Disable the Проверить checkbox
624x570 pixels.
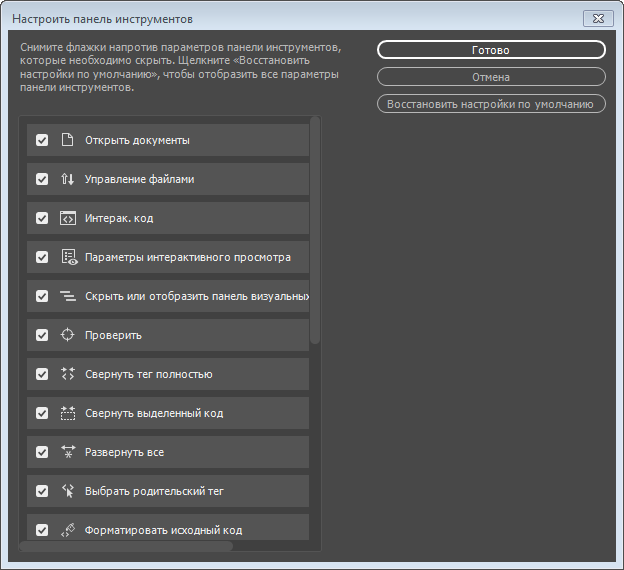[x=42, y=335]
